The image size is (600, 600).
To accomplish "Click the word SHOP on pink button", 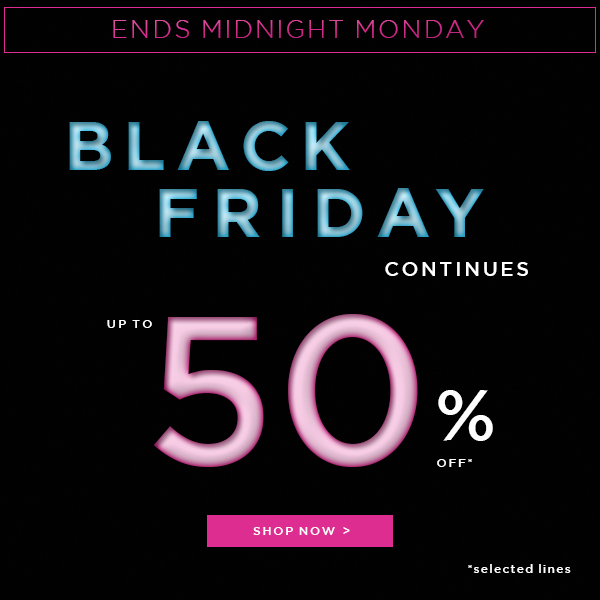I will [x=273, y=531].
